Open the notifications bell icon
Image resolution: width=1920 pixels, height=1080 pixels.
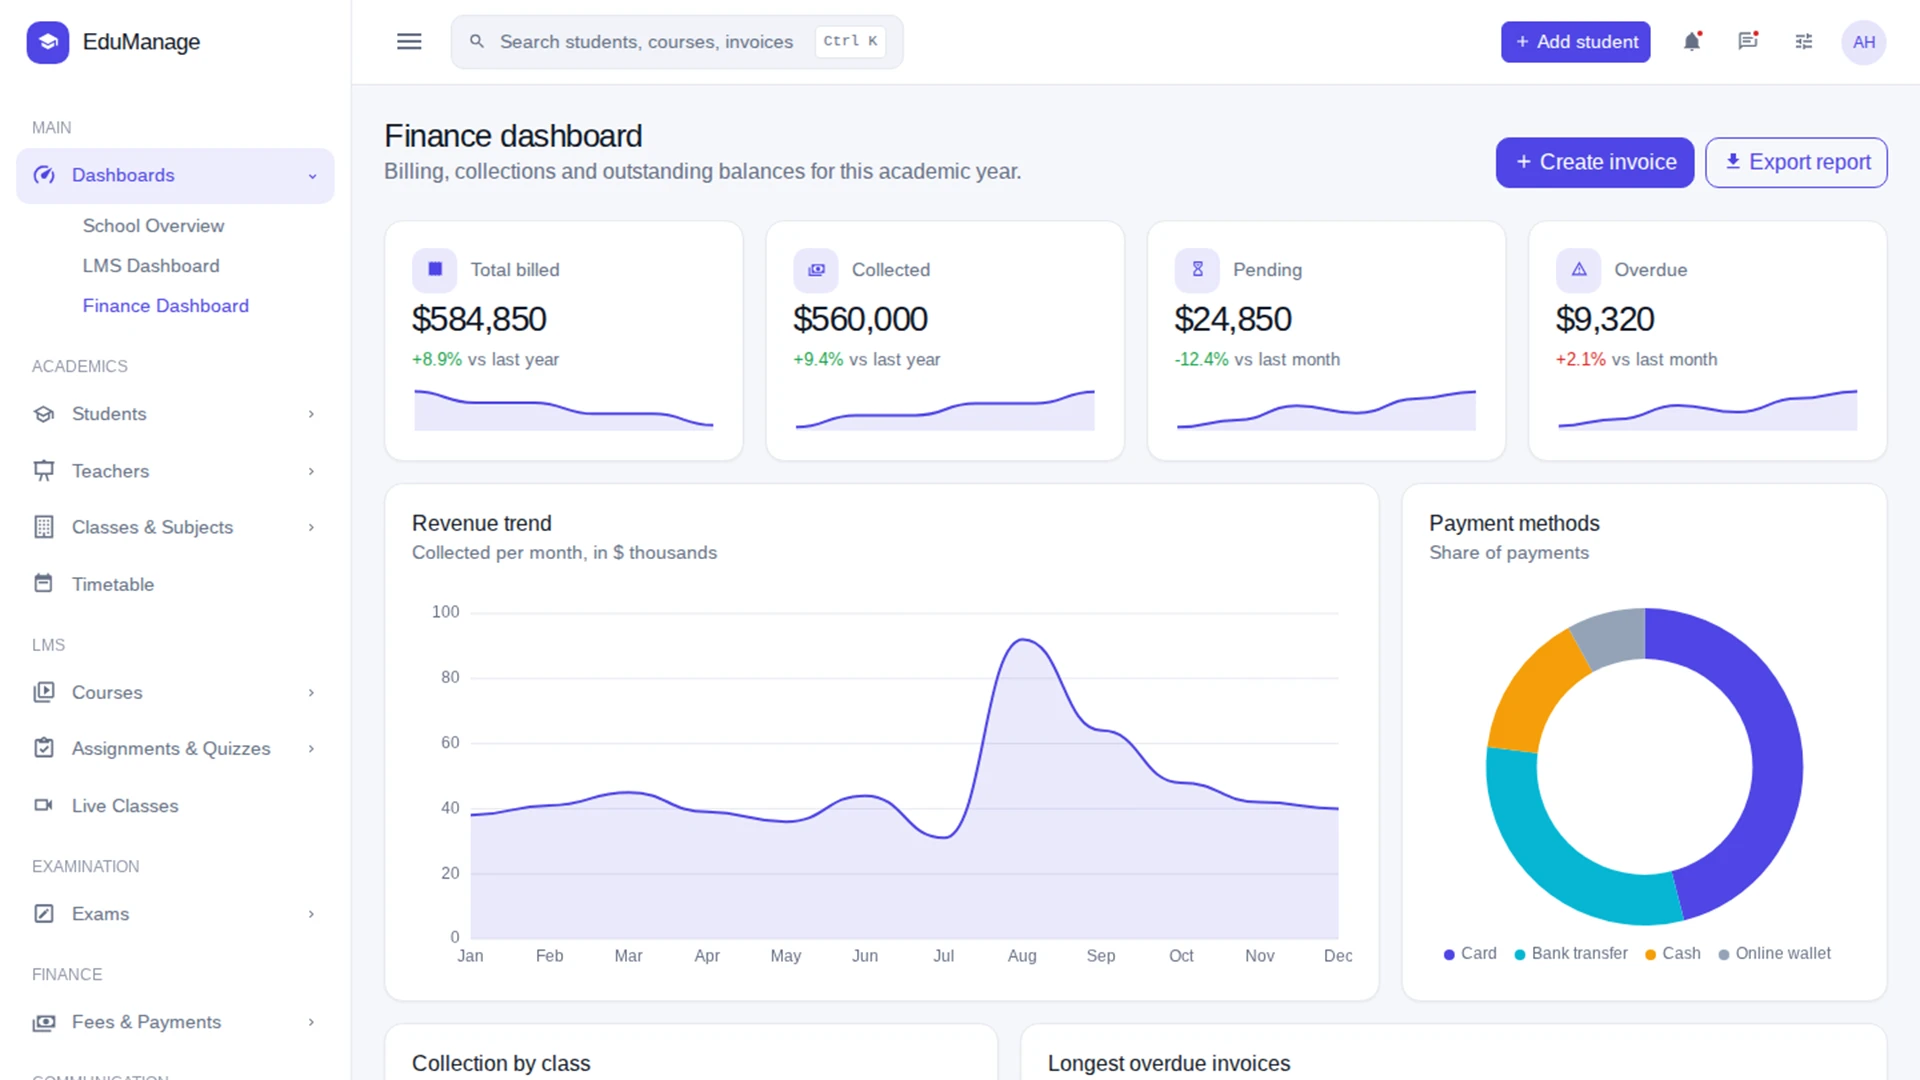[1692, 42]
